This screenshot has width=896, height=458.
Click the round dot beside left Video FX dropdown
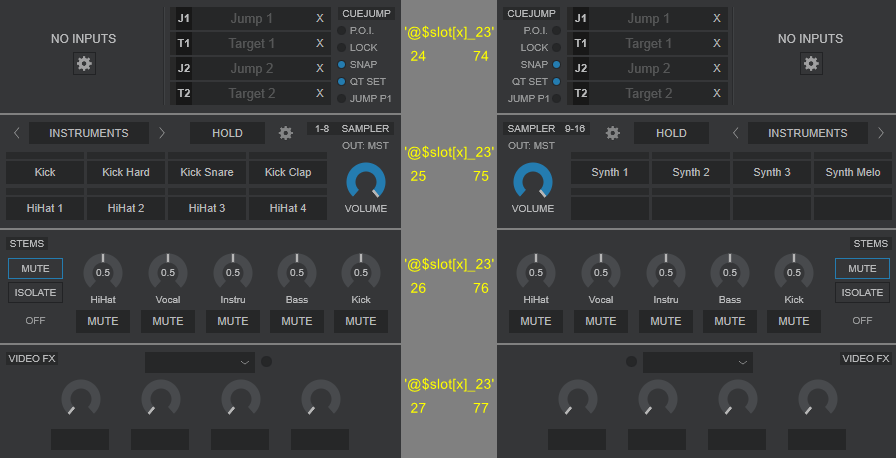(x=267, y=362)
